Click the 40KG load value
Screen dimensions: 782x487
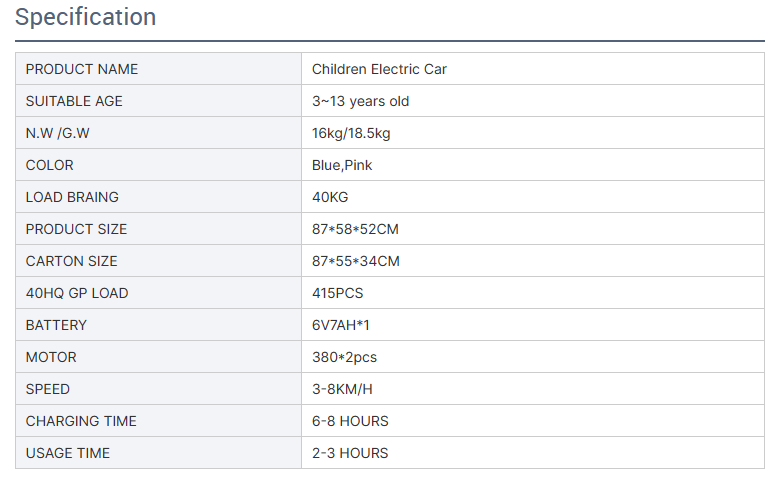(330, 197)
